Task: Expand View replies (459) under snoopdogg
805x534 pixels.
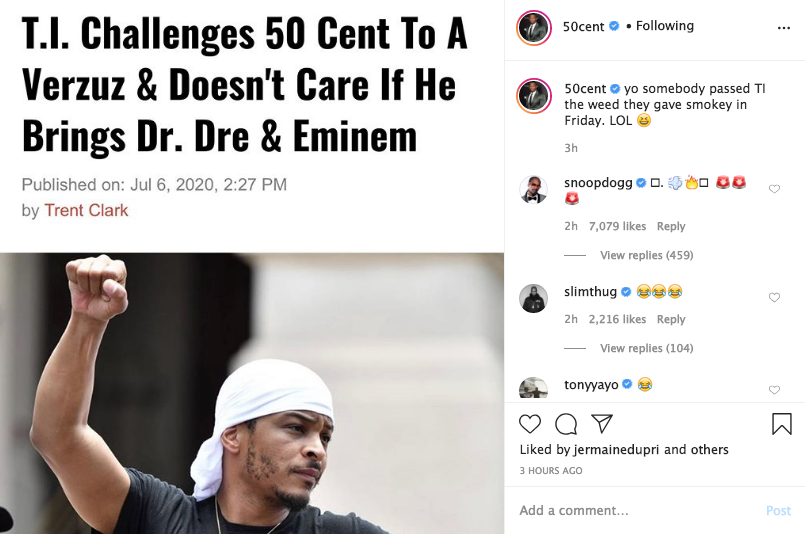Action: 646,255
